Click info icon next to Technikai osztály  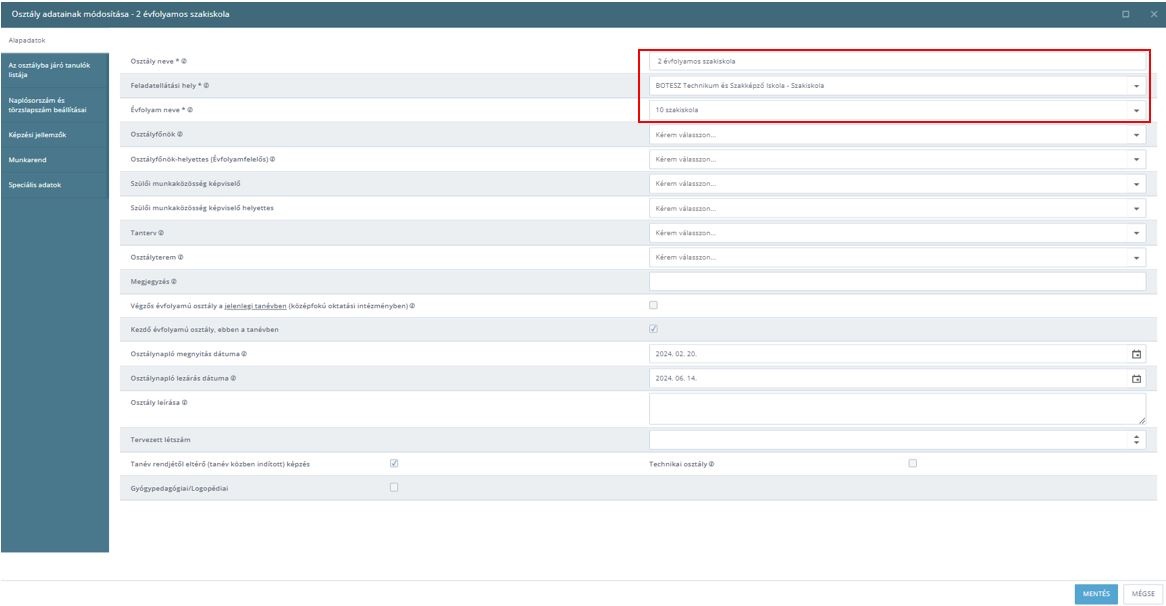click(x=711, y=464)
